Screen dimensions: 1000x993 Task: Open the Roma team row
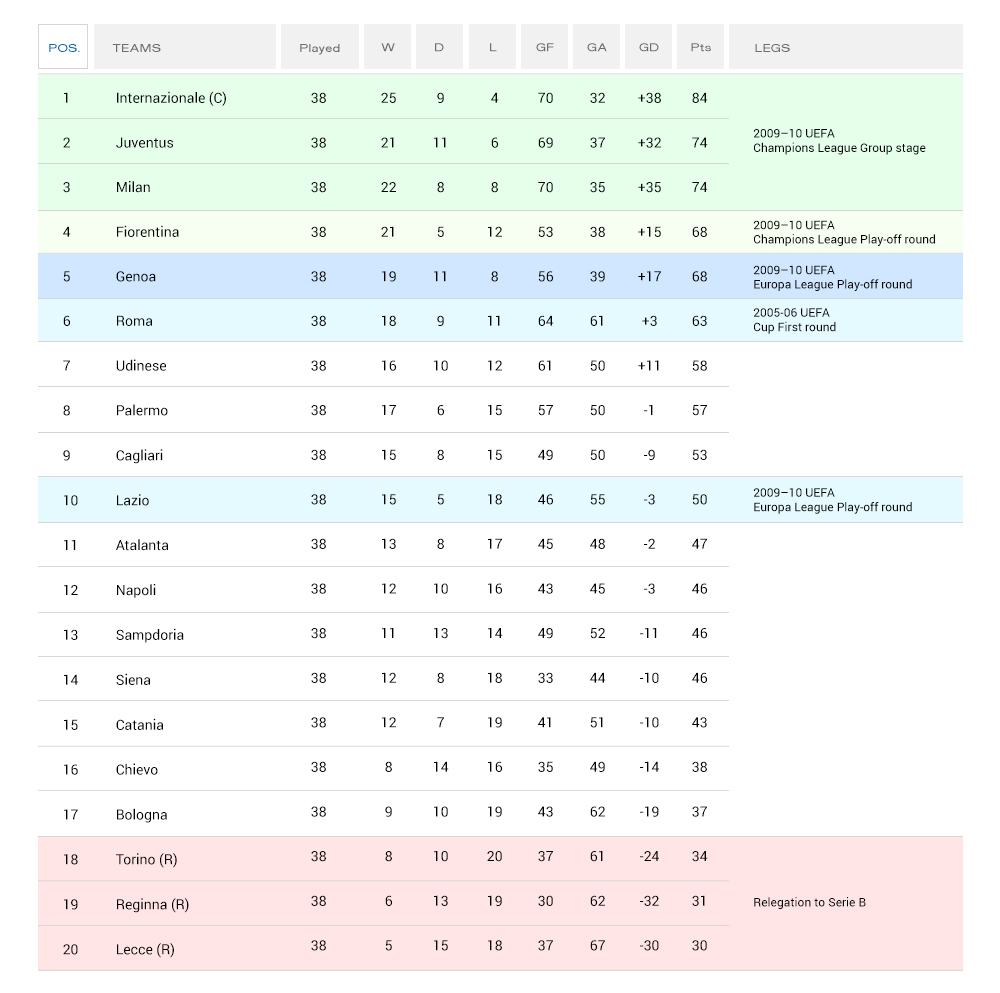pyautogui.click(x=134, y=321)
